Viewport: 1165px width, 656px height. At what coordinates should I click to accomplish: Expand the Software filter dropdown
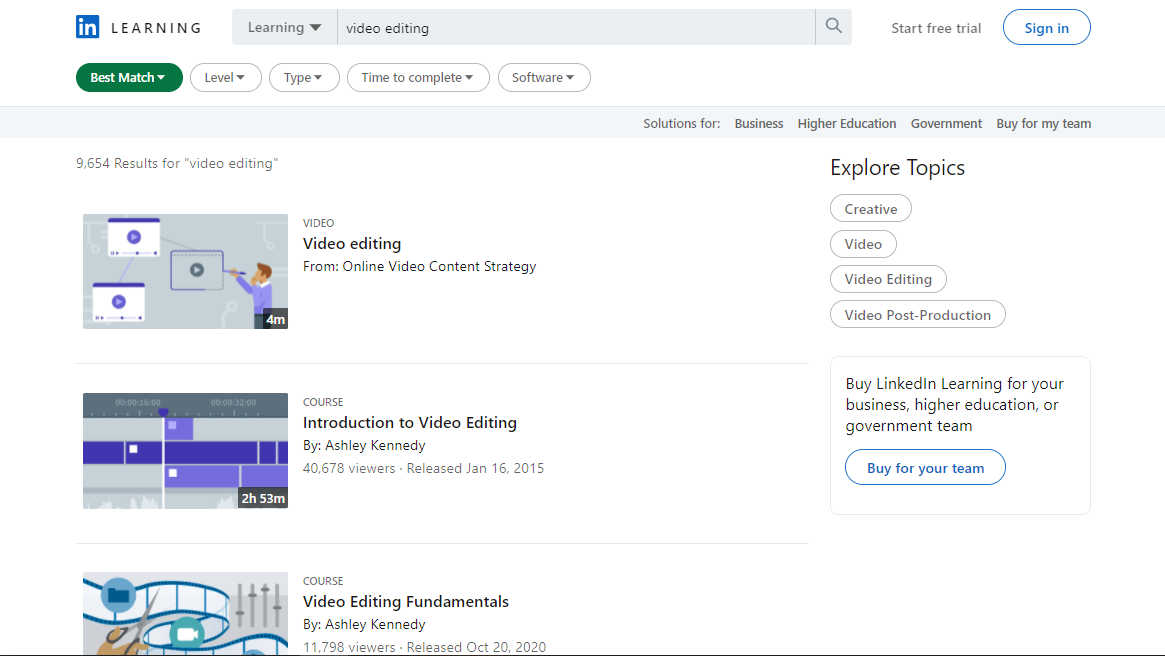click(544, 77)
